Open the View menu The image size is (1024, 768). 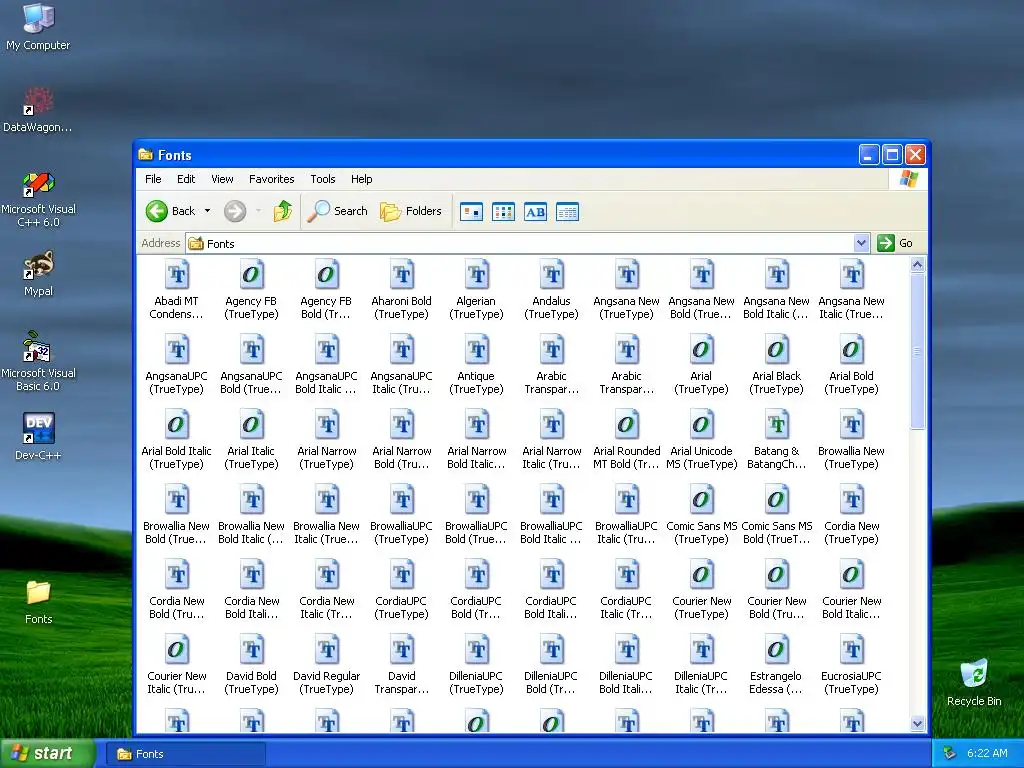(222, 179)
